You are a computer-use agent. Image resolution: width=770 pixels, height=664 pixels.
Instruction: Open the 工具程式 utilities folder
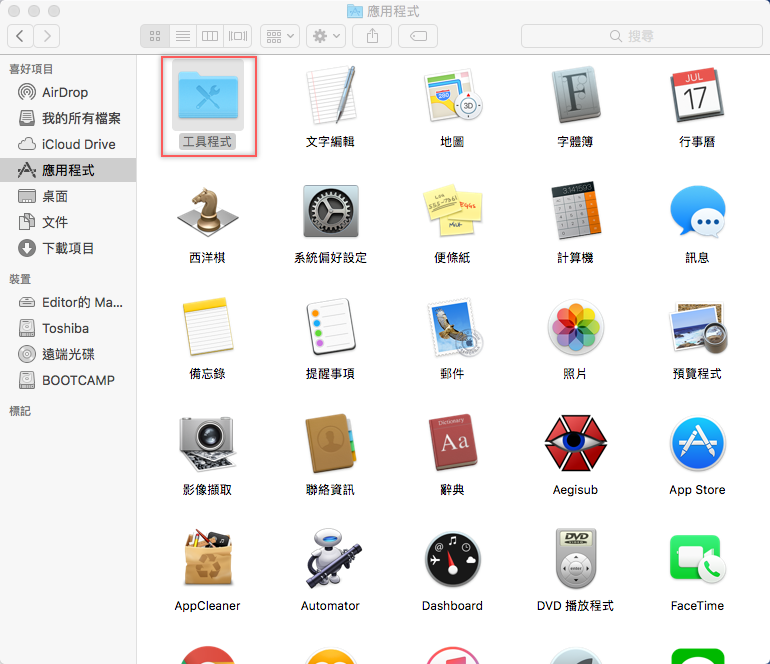208,96
